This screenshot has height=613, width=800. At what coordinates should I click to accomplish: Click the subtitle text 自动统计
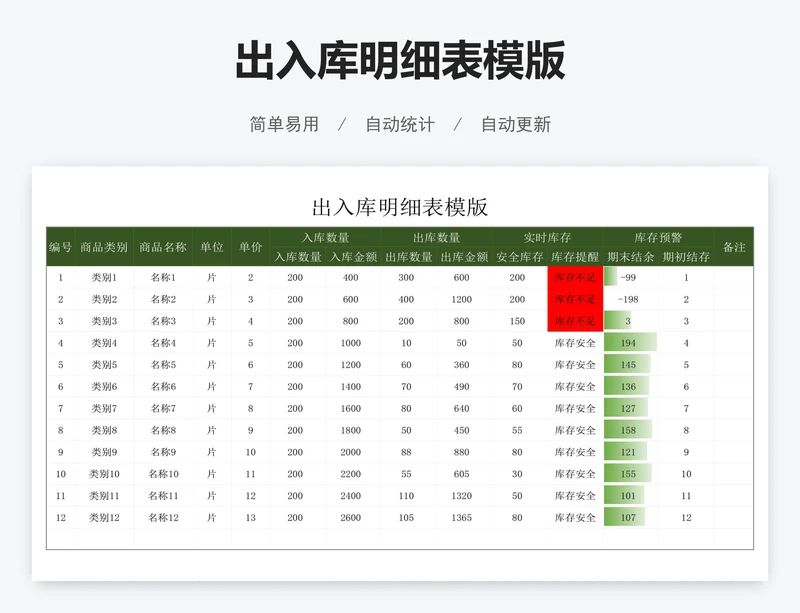tap(400, 125)
